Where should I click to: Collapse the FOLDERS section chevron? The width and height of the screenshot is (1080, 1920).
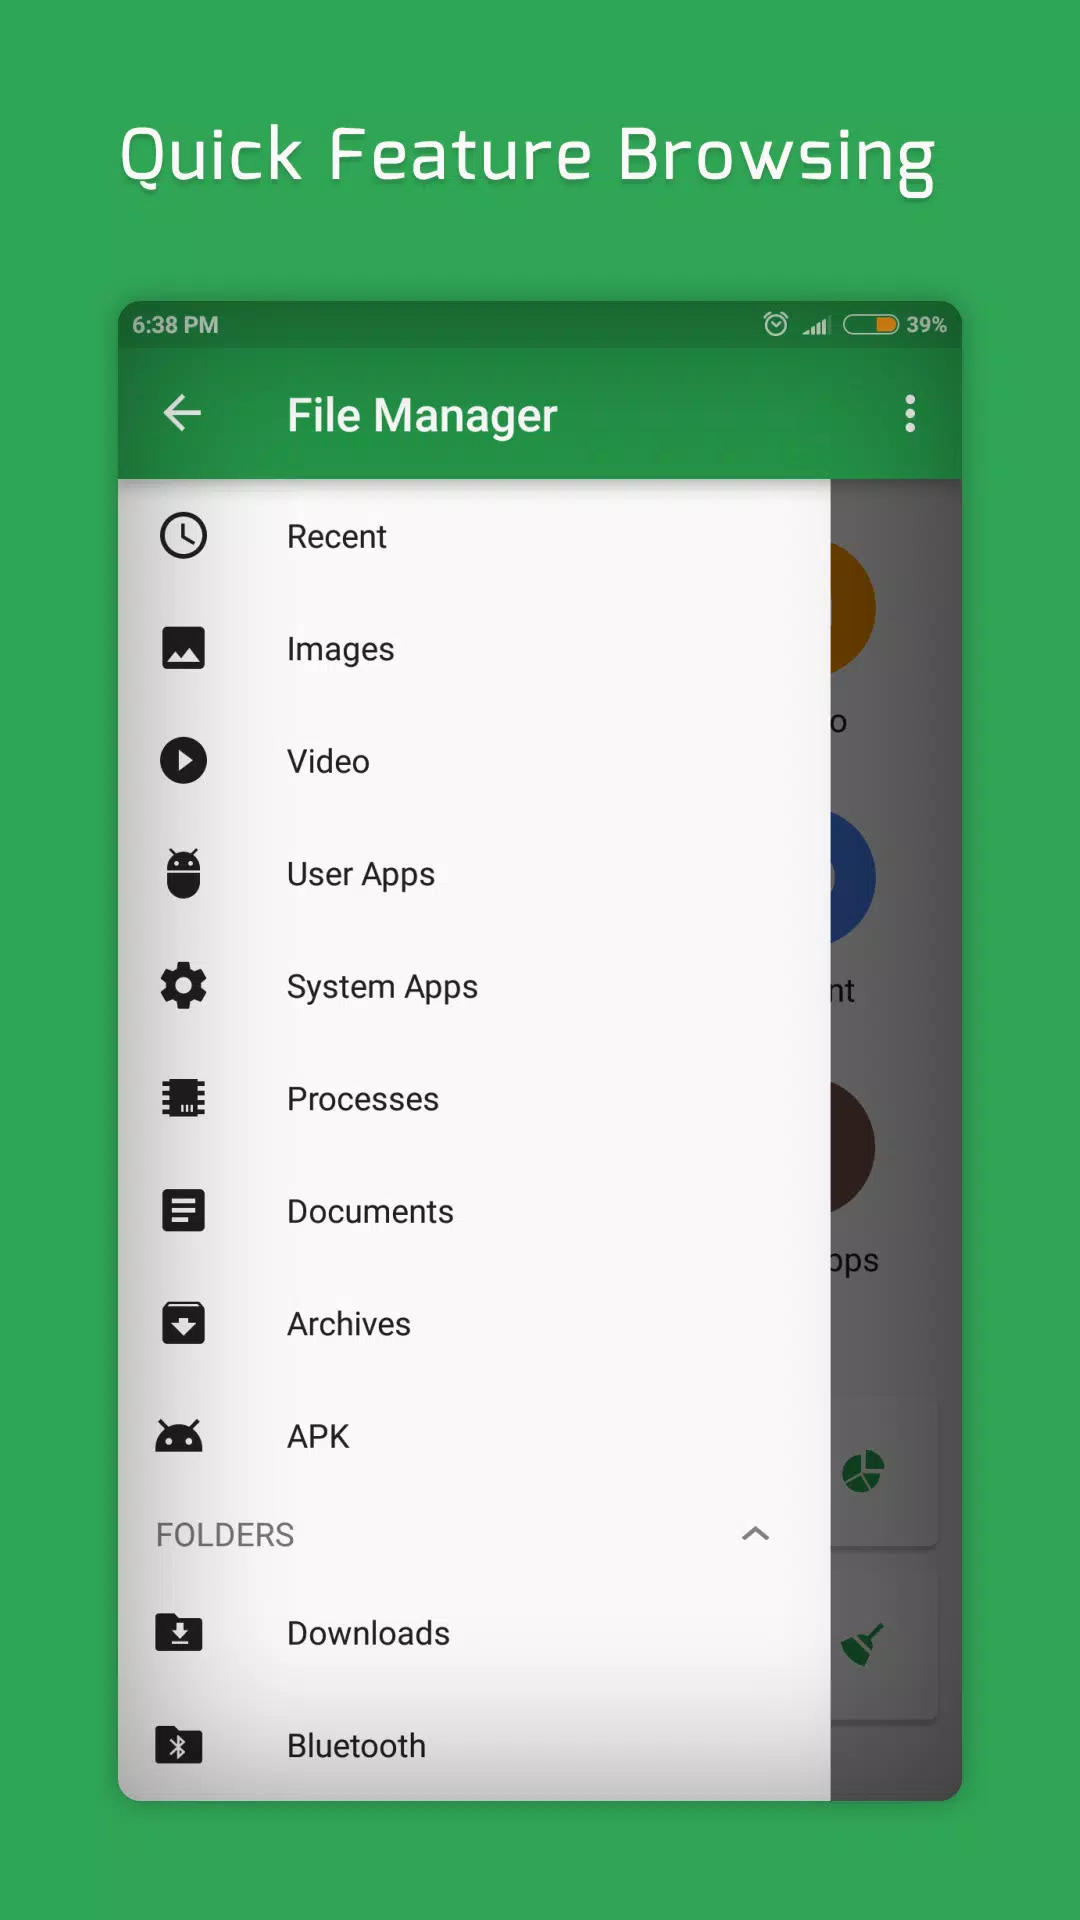click(x=756, y=1533)
